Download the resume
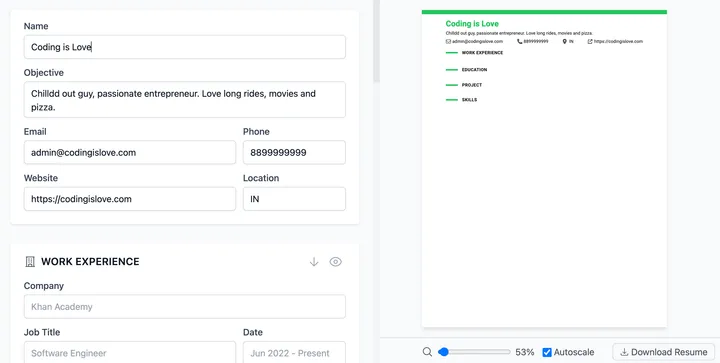Image resolution: width=720 pixels, height=363 pixels. 664,352
